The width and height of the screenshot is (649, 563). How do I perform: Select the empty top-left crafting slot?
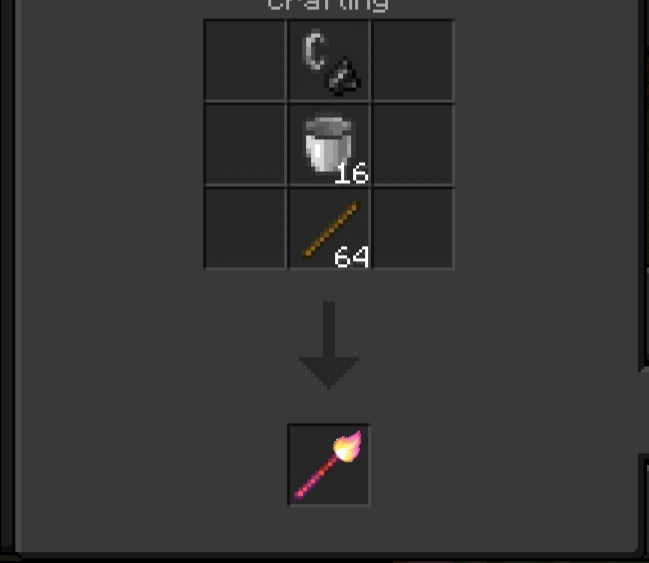coord(245,60)
